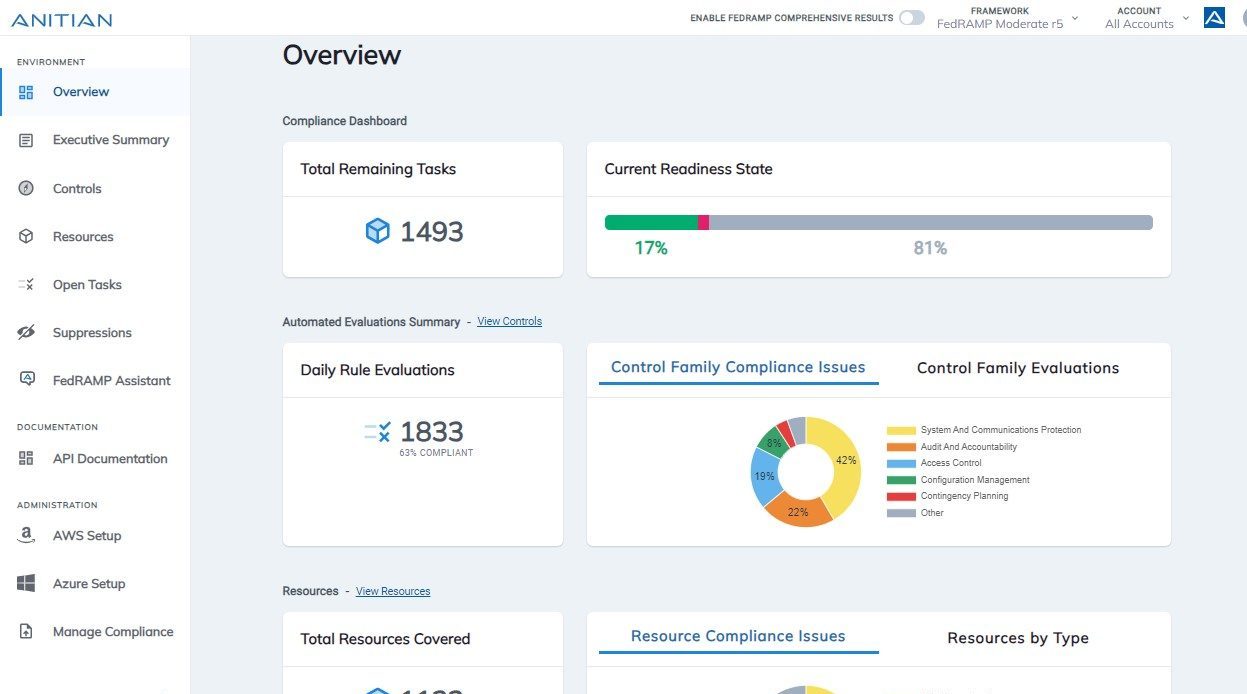Click the Azure Setup Windows icon
The height and width of the screenshot is (694, 1247).
point(26,584)
